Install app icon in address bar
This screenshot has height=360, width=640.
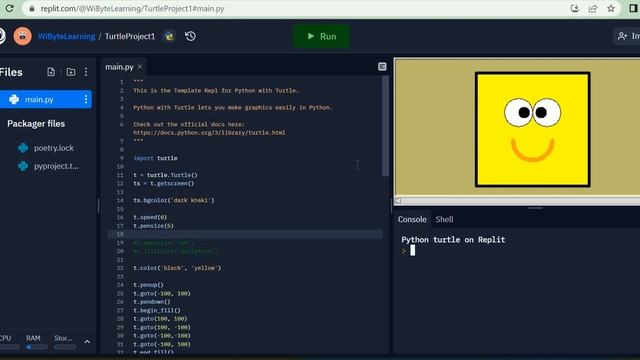(x=575, y=8)
